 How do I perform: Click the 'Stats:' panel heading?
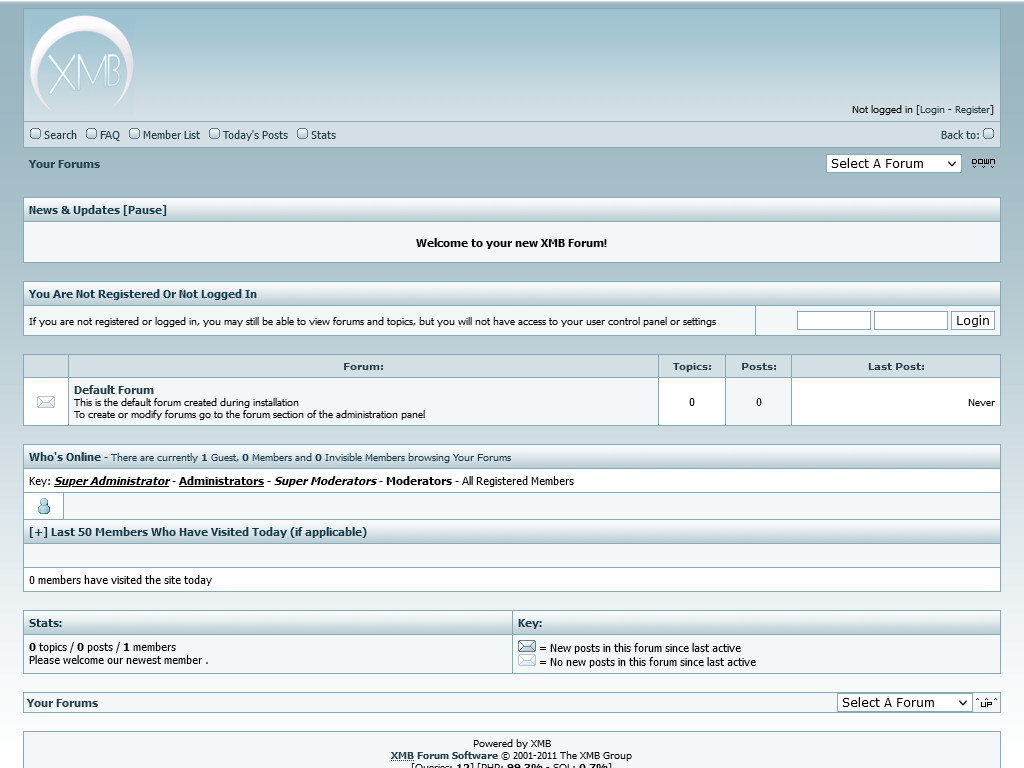tap(46, 623)
